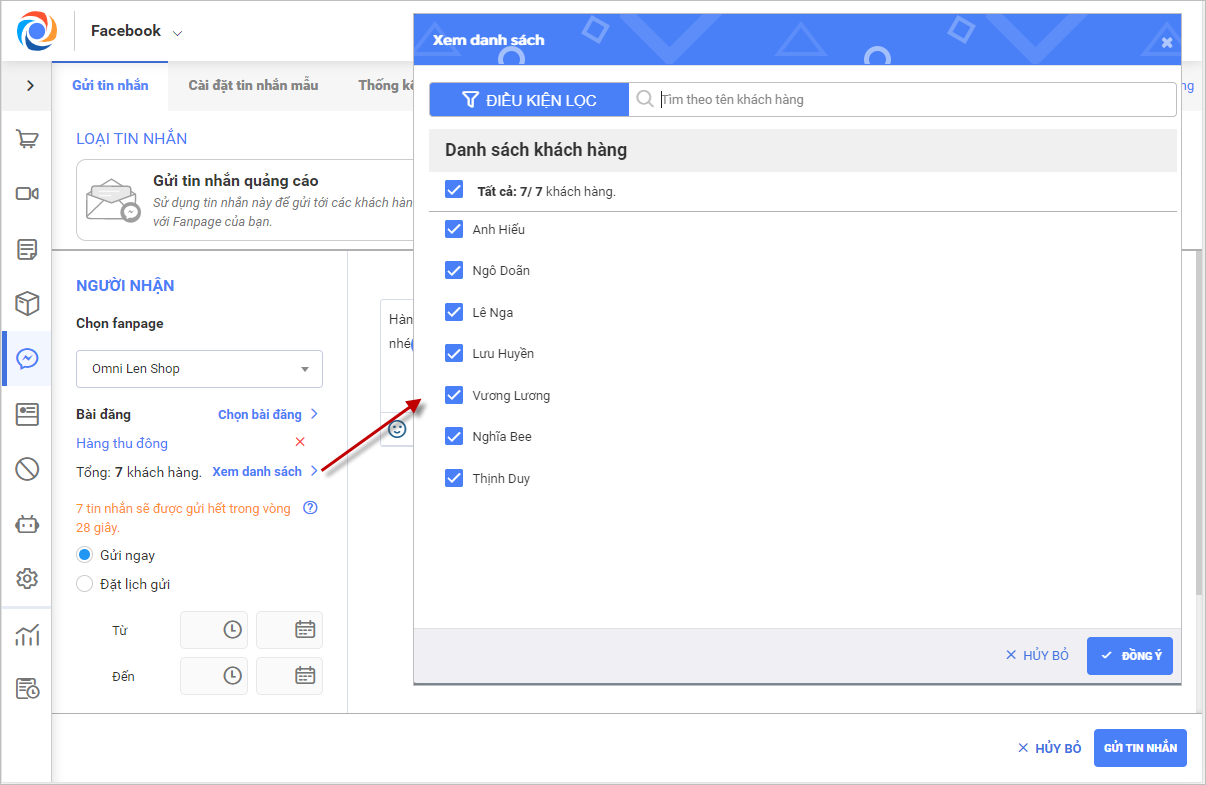1206x785 pixels.
Task: Click the app logo in top-left
Action: (x=37, y=30)
